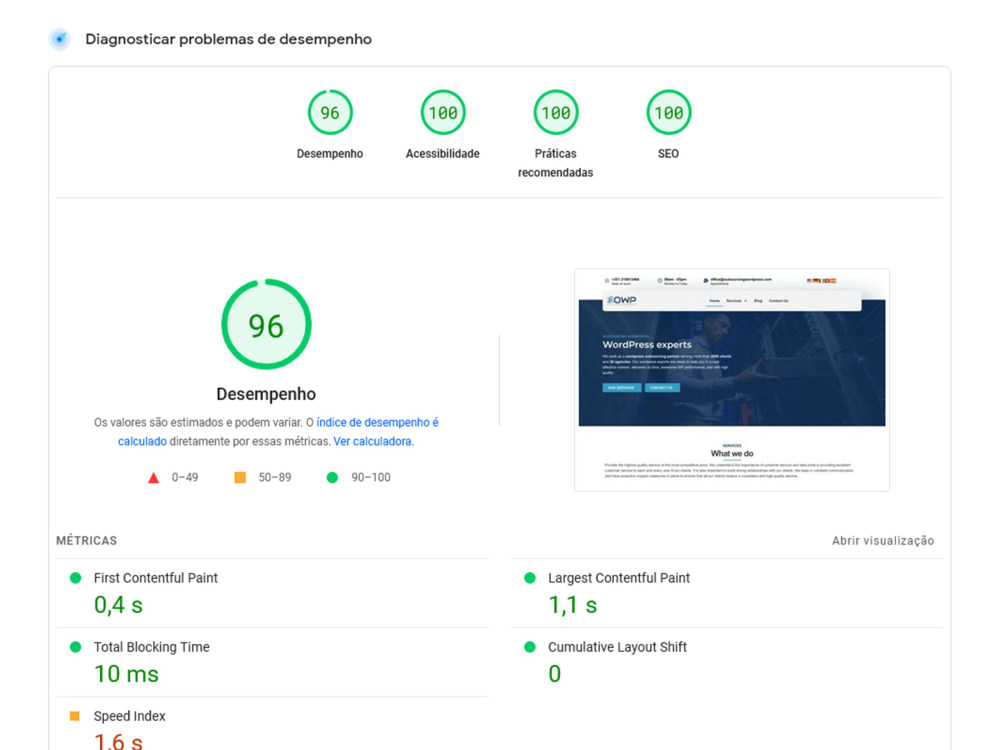This screenshot has height=750, width=1000.
Task: Click 'Abrir visualização' to expand metrics
Action: [883, 541]
